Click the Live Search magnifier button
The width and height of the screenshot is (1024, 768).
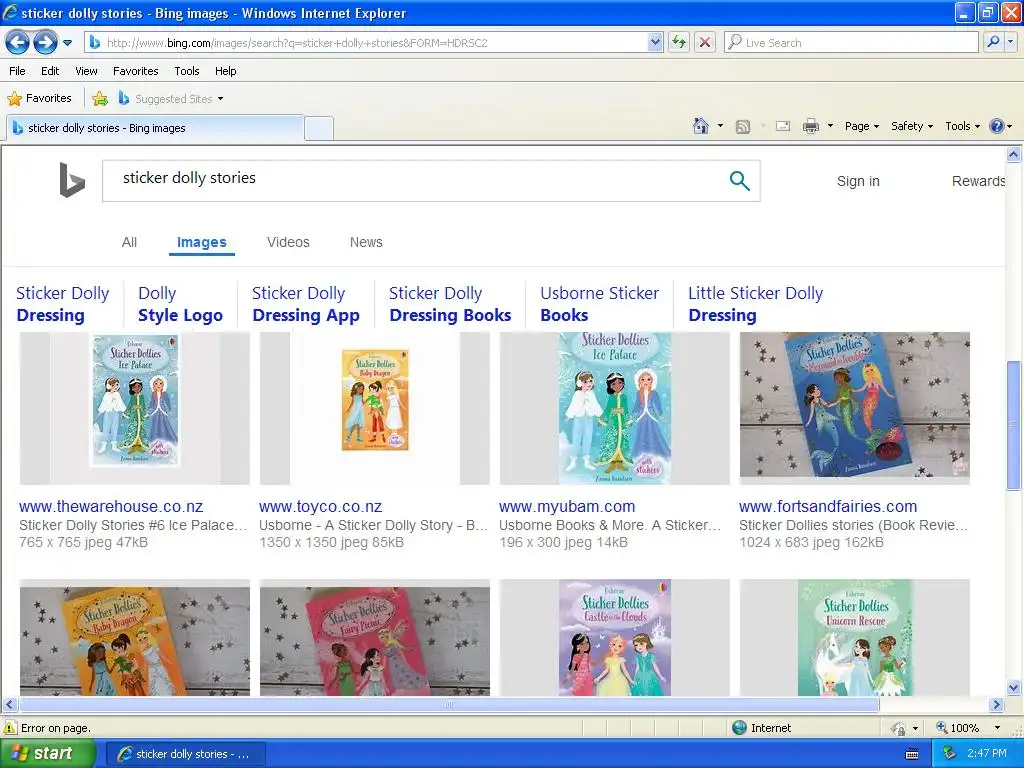[993, 43]
